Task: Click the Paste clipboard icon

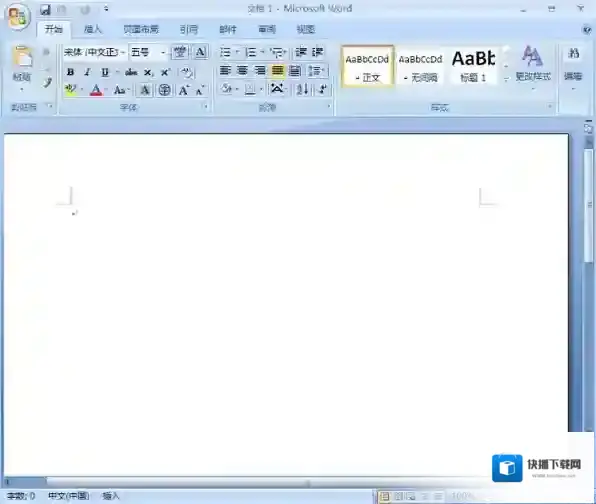Action: click(22, 57)
